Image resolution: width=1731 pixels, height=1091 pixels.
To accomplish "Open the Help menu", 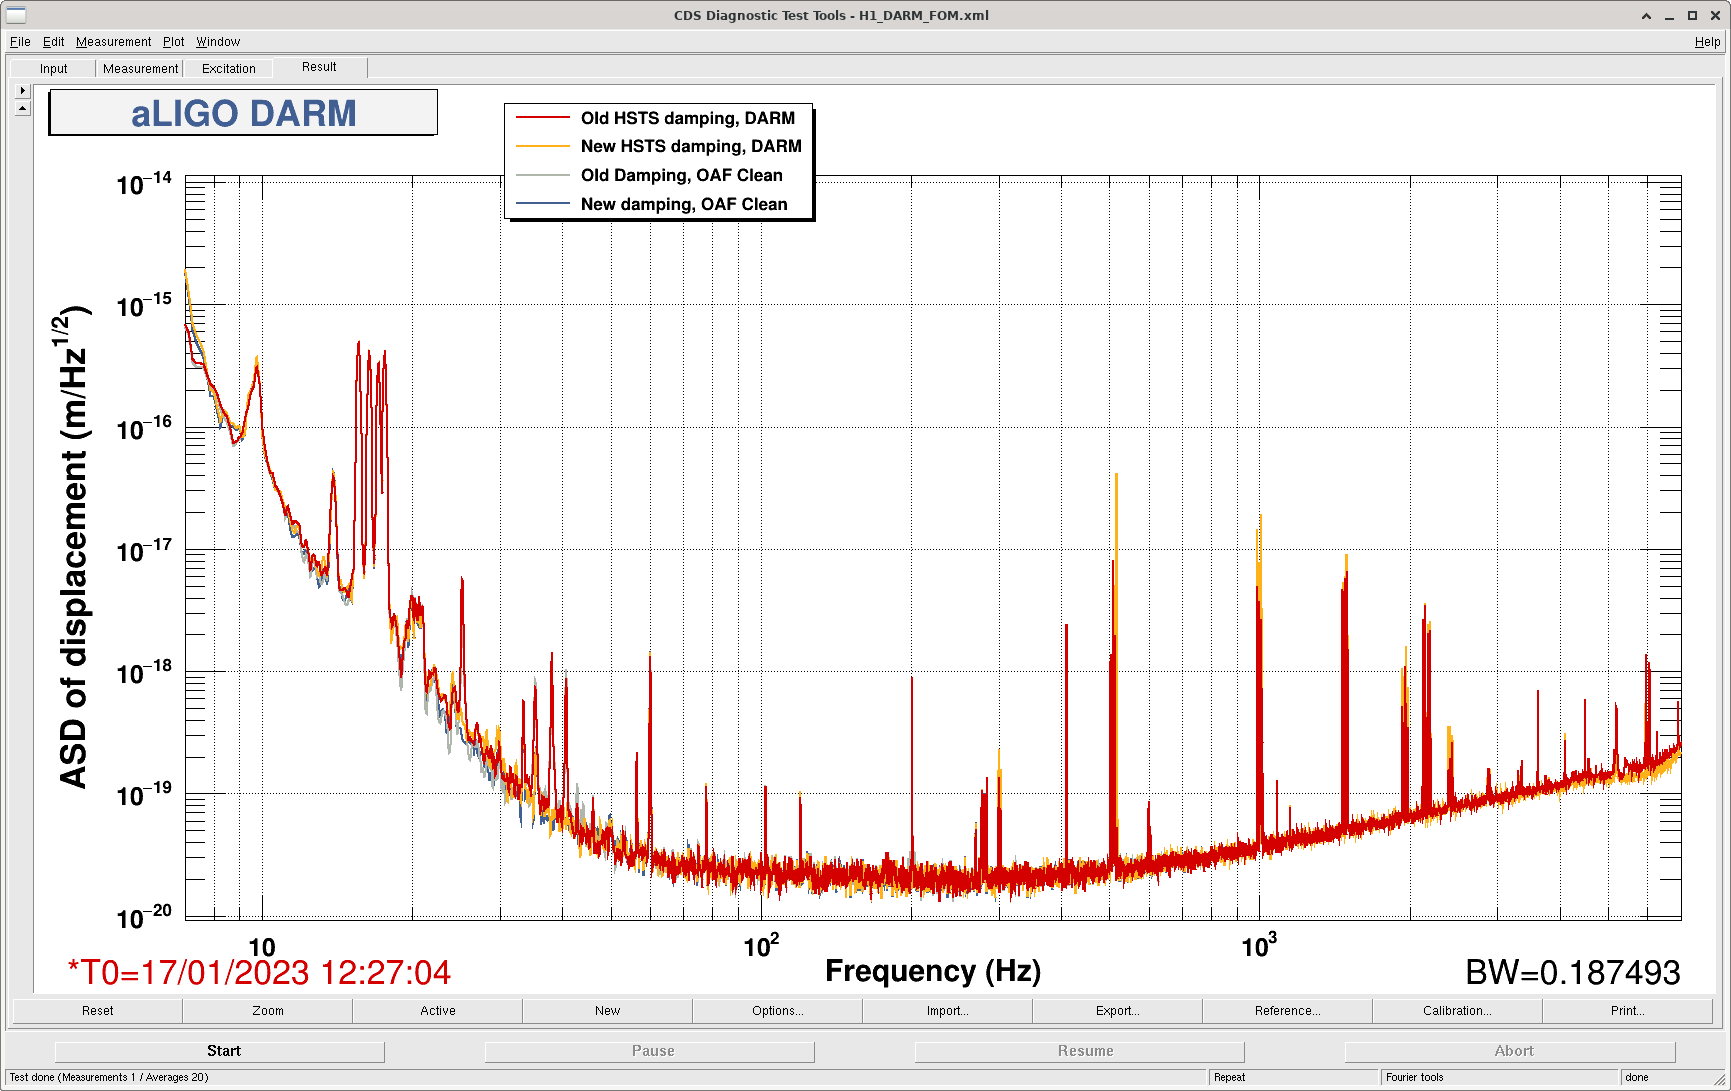I will (1707, 42).
